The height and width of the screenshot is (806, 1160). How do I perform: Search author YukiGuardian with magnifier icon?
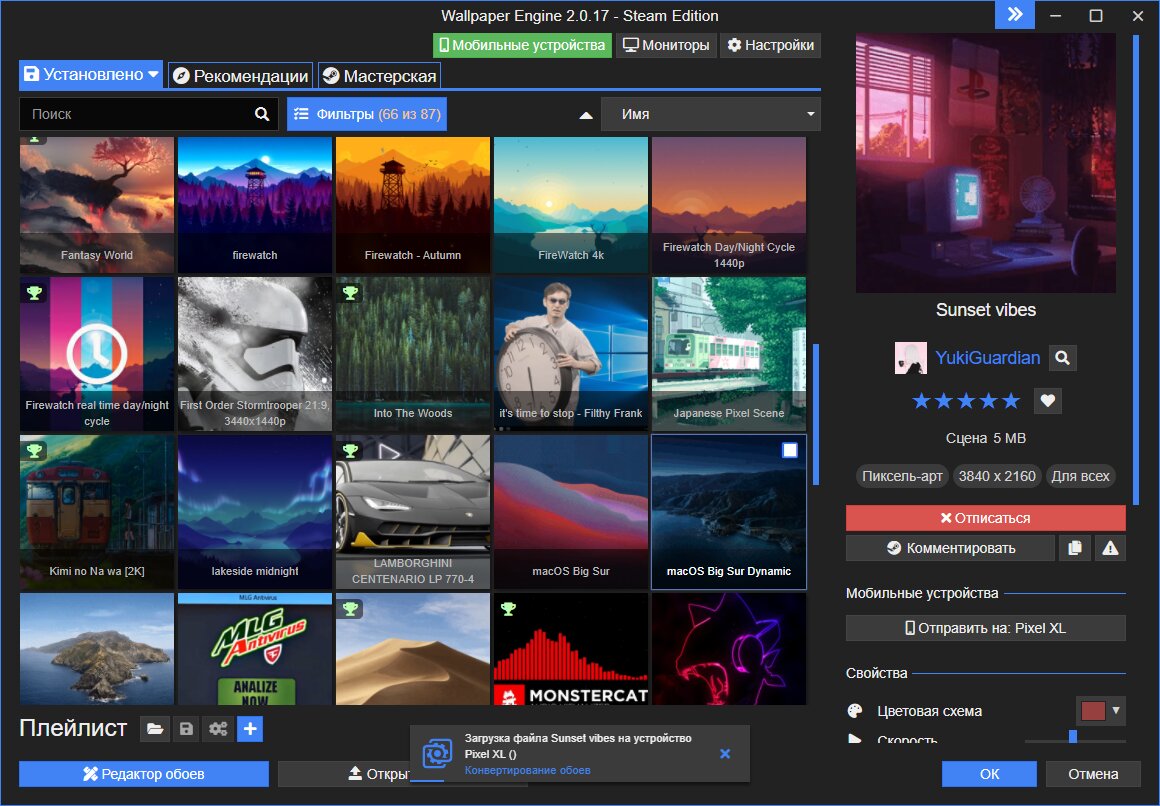point(1062,358)
